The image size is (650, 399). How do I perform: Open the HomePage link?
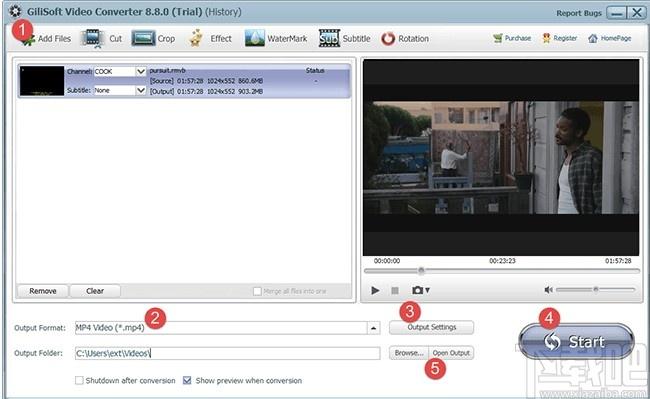(x=609, y=38)
